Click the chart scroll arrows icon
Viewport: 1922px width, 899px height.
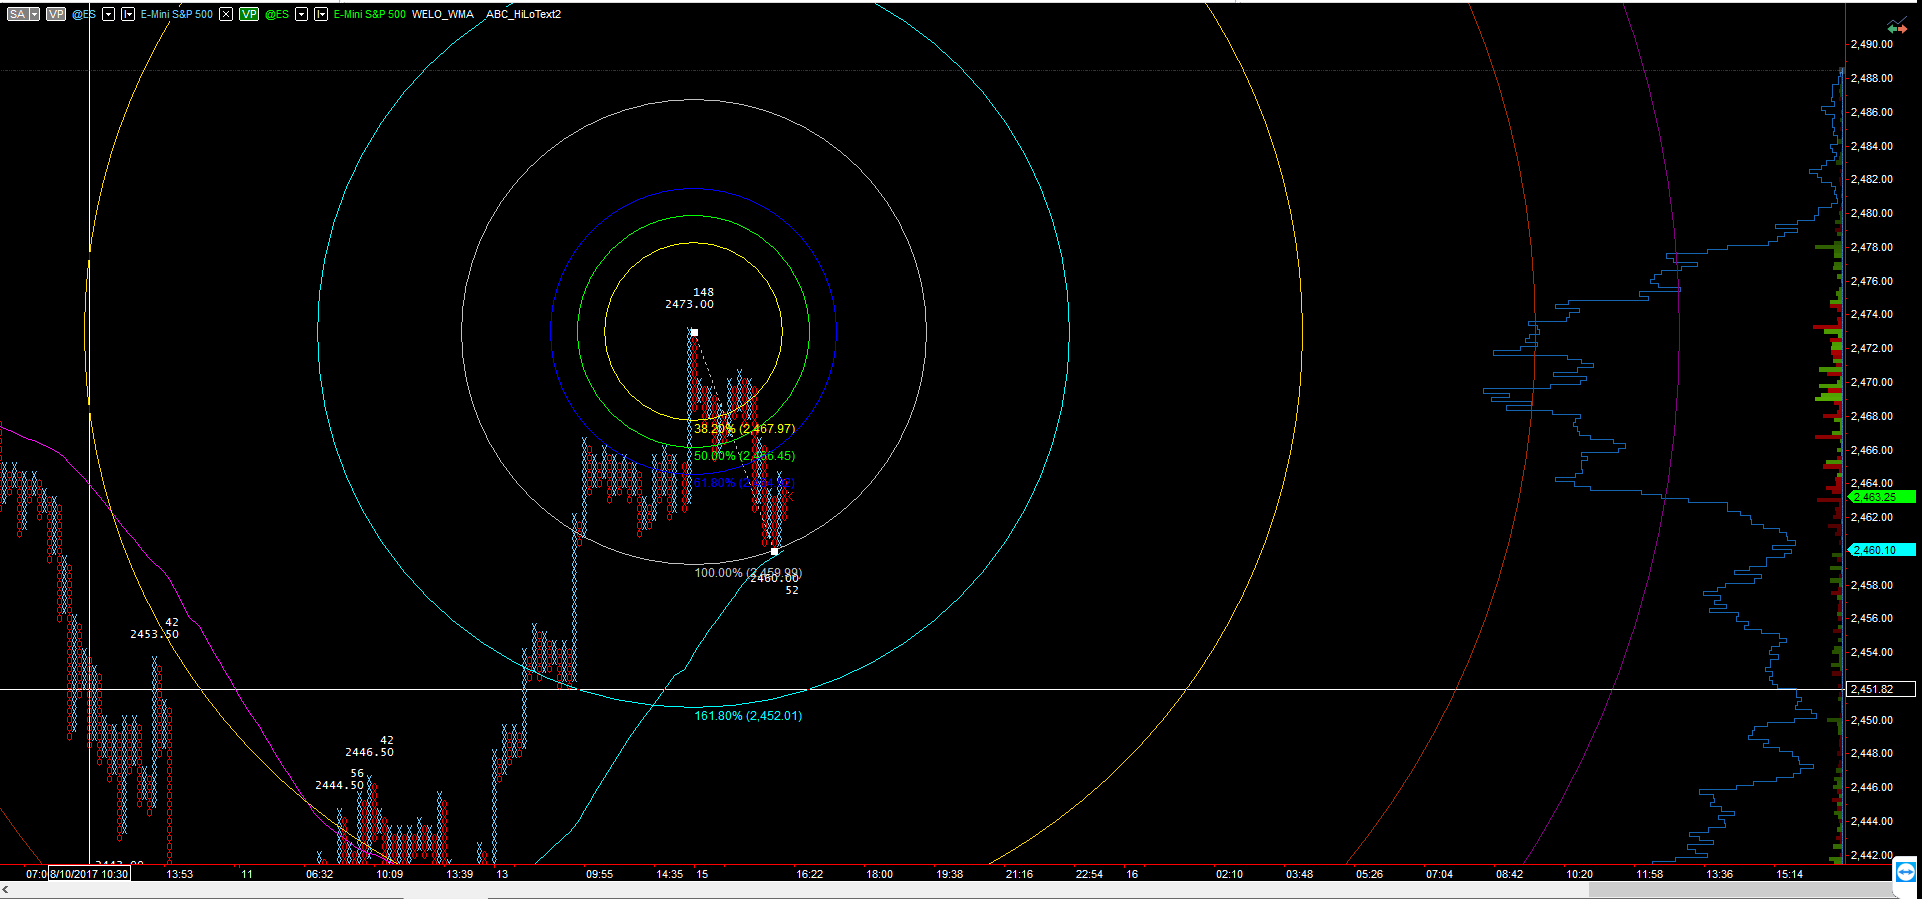pyautogui.click(x=1897, y=27)
